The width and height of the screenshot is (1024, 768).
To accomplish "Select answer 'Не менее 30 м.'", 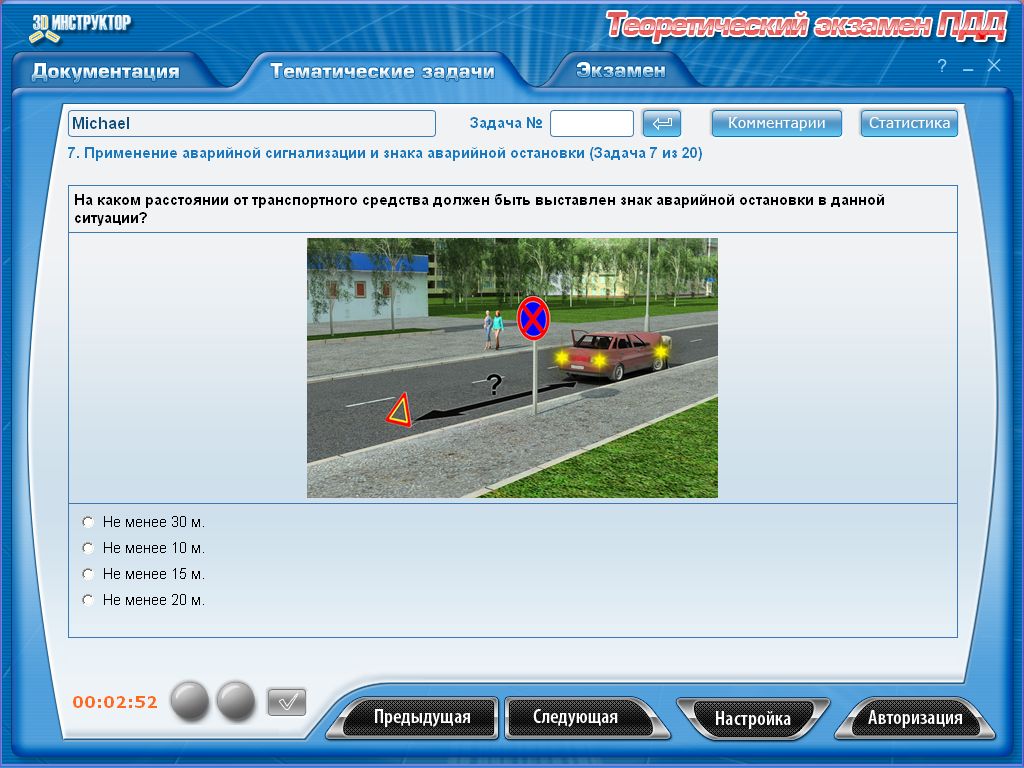I will click(89, 522).
